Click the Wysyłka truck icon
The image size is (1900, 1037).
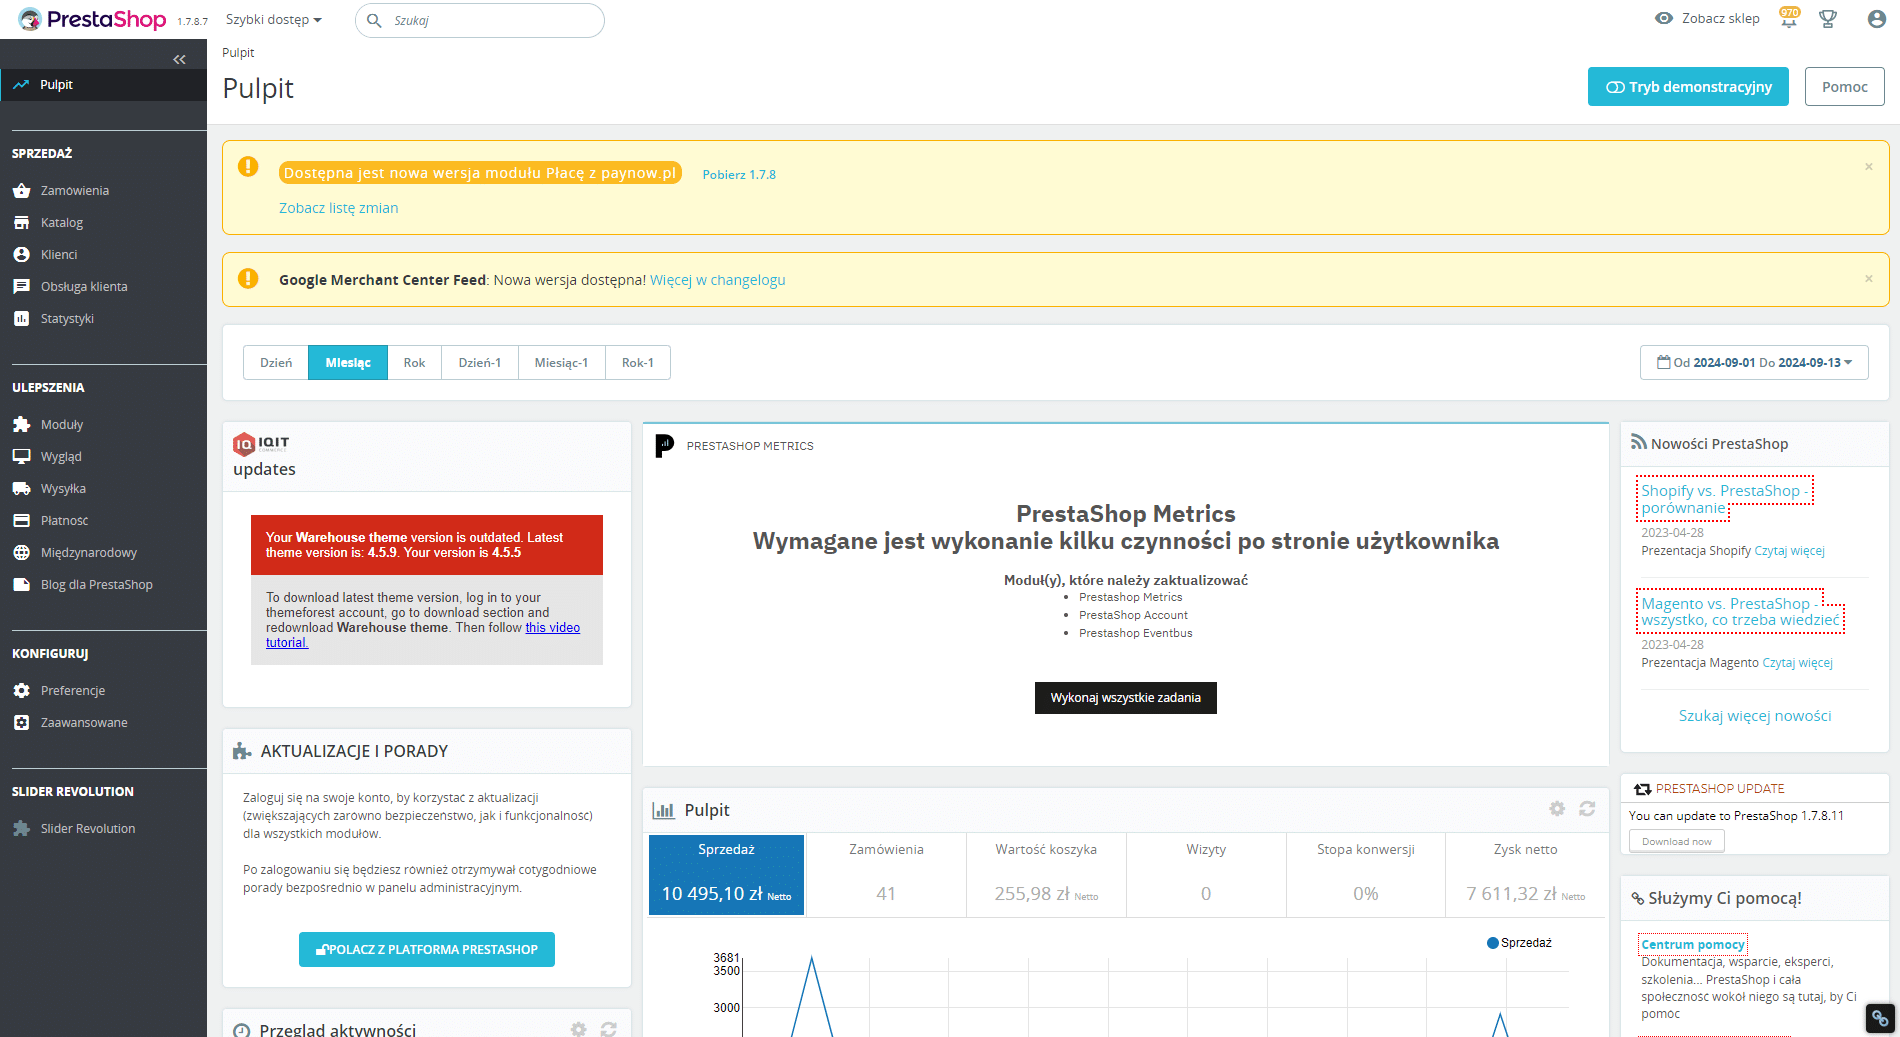22,489
